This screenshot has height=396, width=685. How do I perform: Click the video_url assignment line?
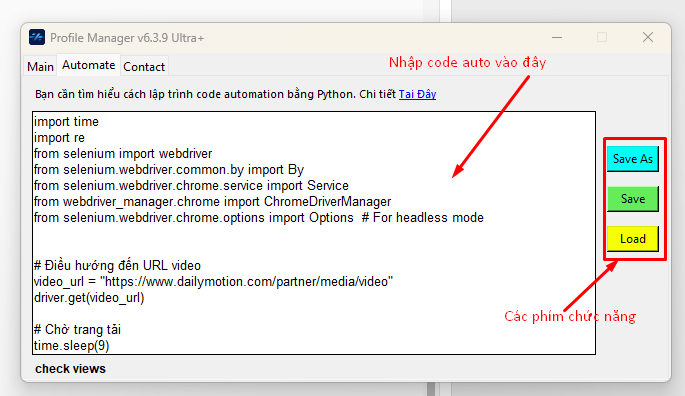click(213, 281)
